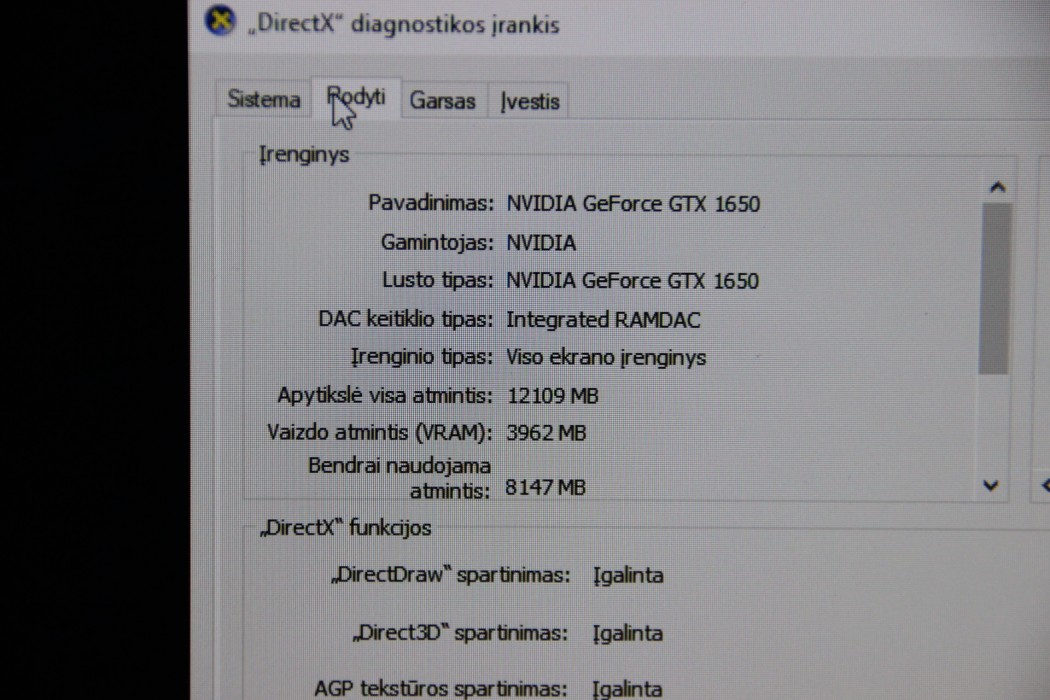The width and height of the screenshot is (1050, 700).
Task: Click the Gamintojas label
Action: (x=437, y=242)
